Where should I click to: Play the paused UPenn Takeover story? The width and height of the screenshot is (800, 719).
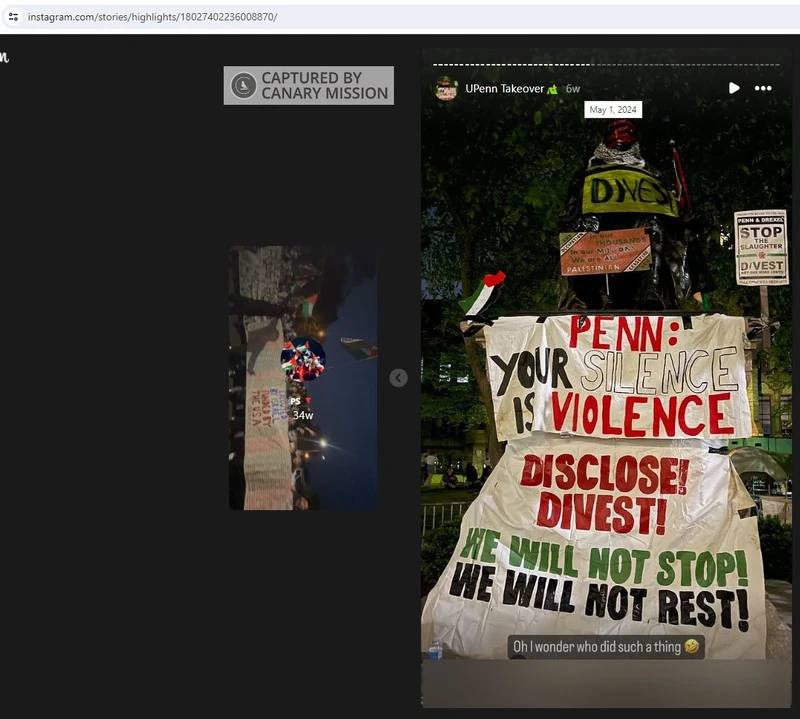point(734,88)
